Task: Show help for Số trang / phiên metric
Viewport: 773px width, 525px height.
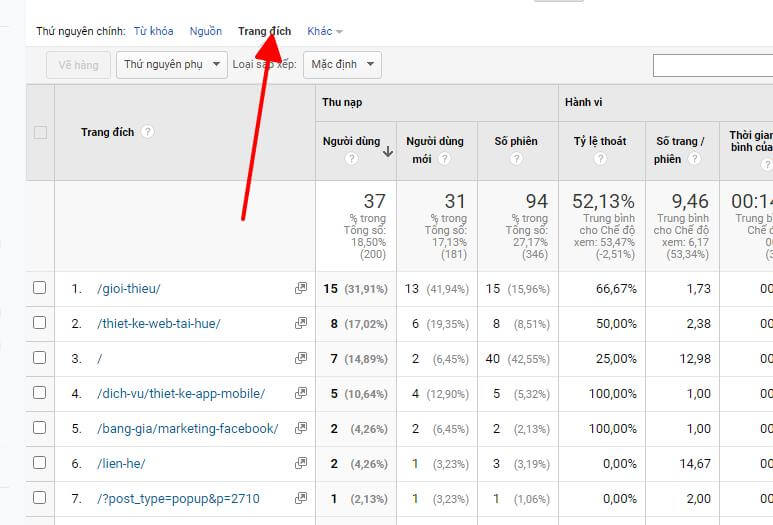Action: coord(695,159)
